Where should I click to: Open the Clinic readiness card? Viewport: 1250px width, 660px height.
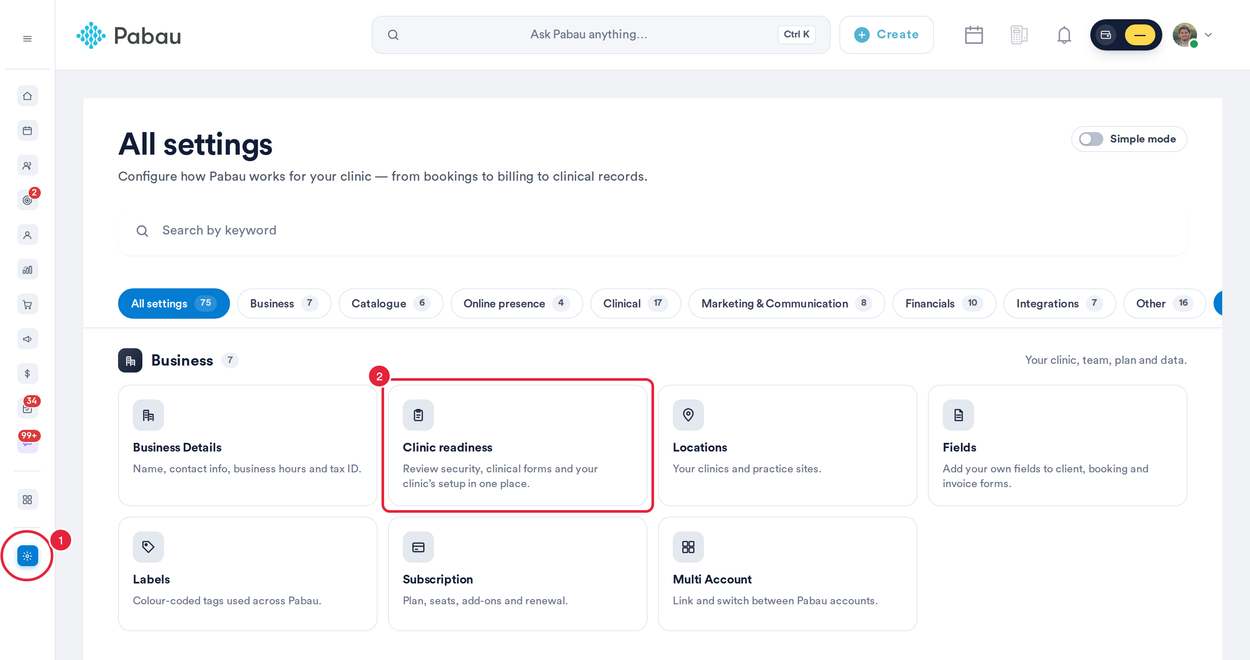coord(518,446)
